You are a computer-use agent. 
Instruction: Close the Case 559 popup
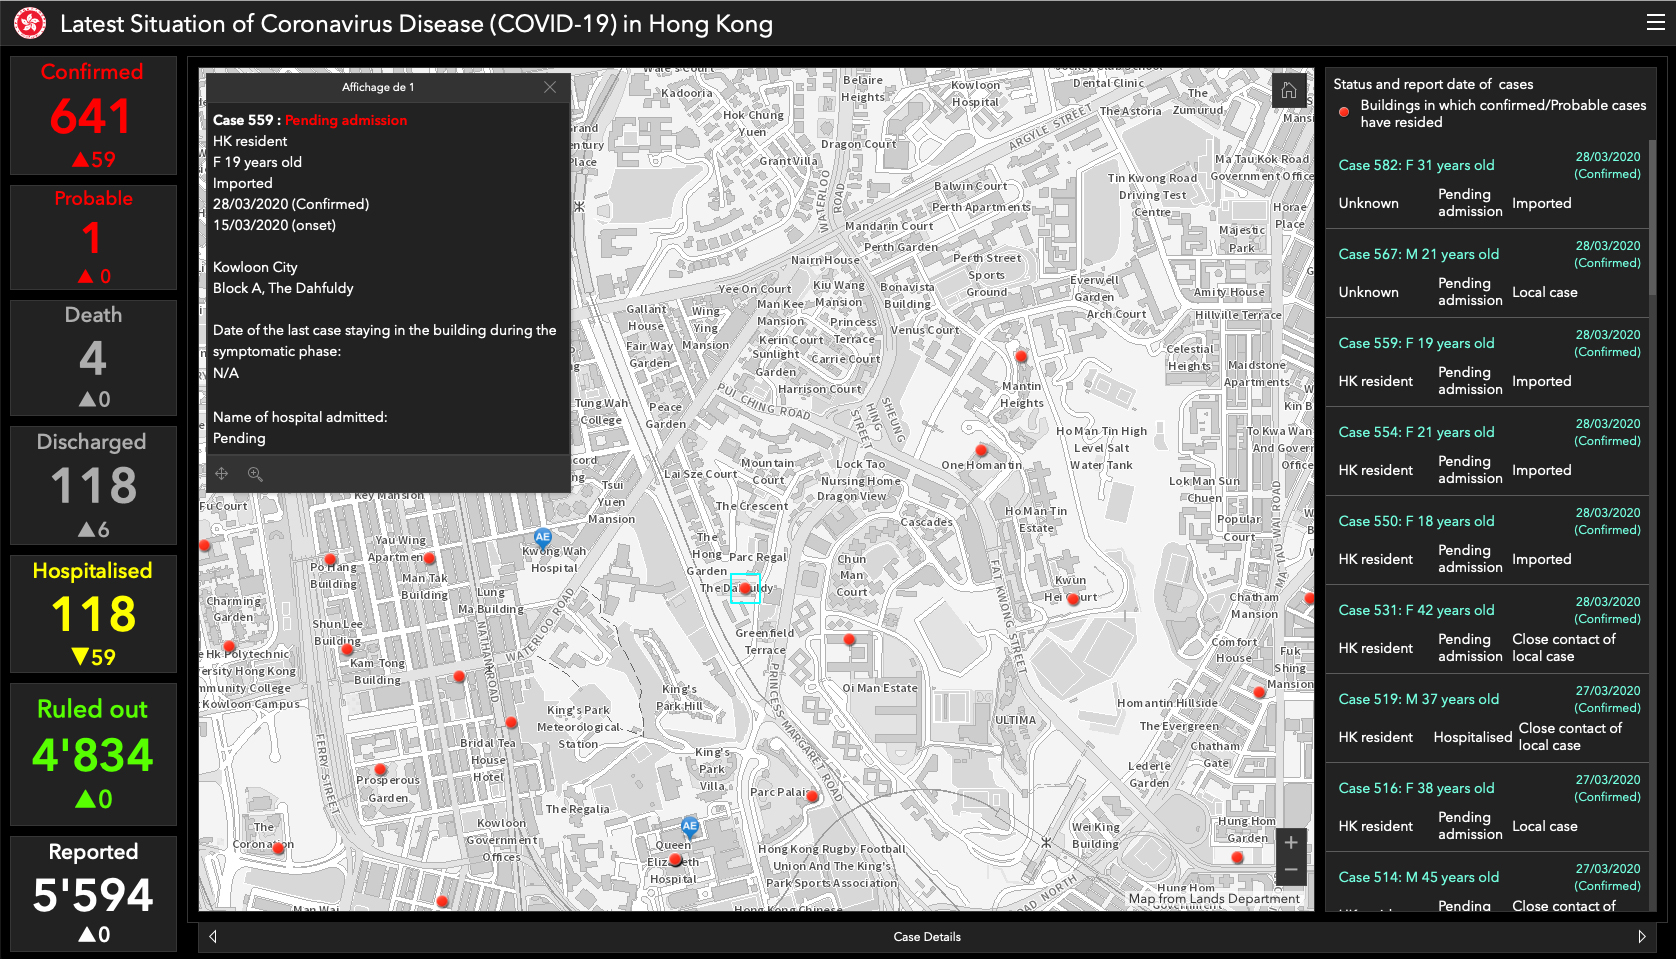pyautogui.click(x=550, y=87)
